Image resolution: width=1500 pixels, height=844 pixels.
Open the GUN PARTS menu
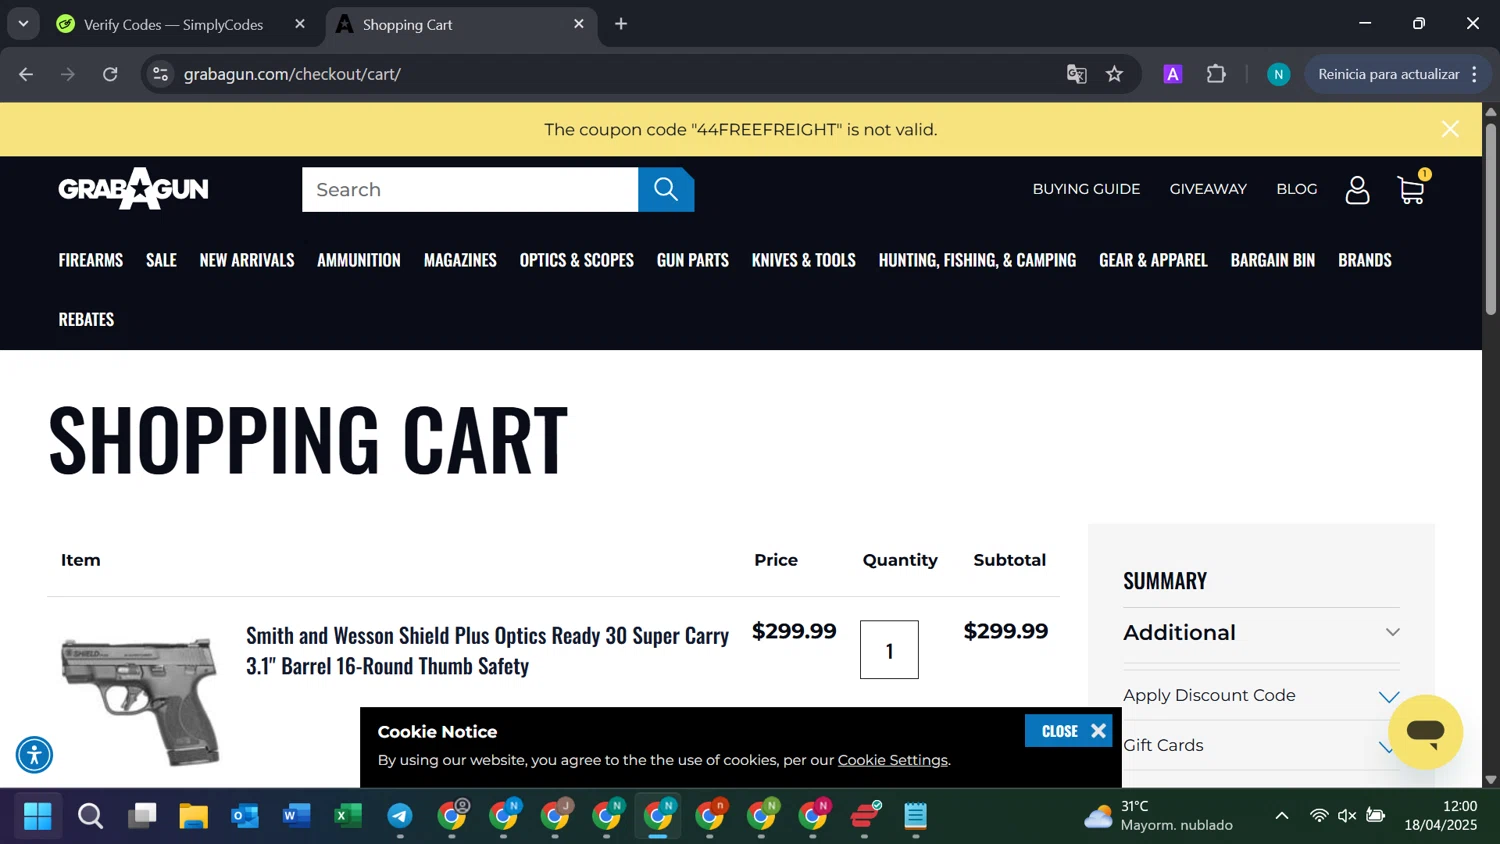click(x=693, y=260)
